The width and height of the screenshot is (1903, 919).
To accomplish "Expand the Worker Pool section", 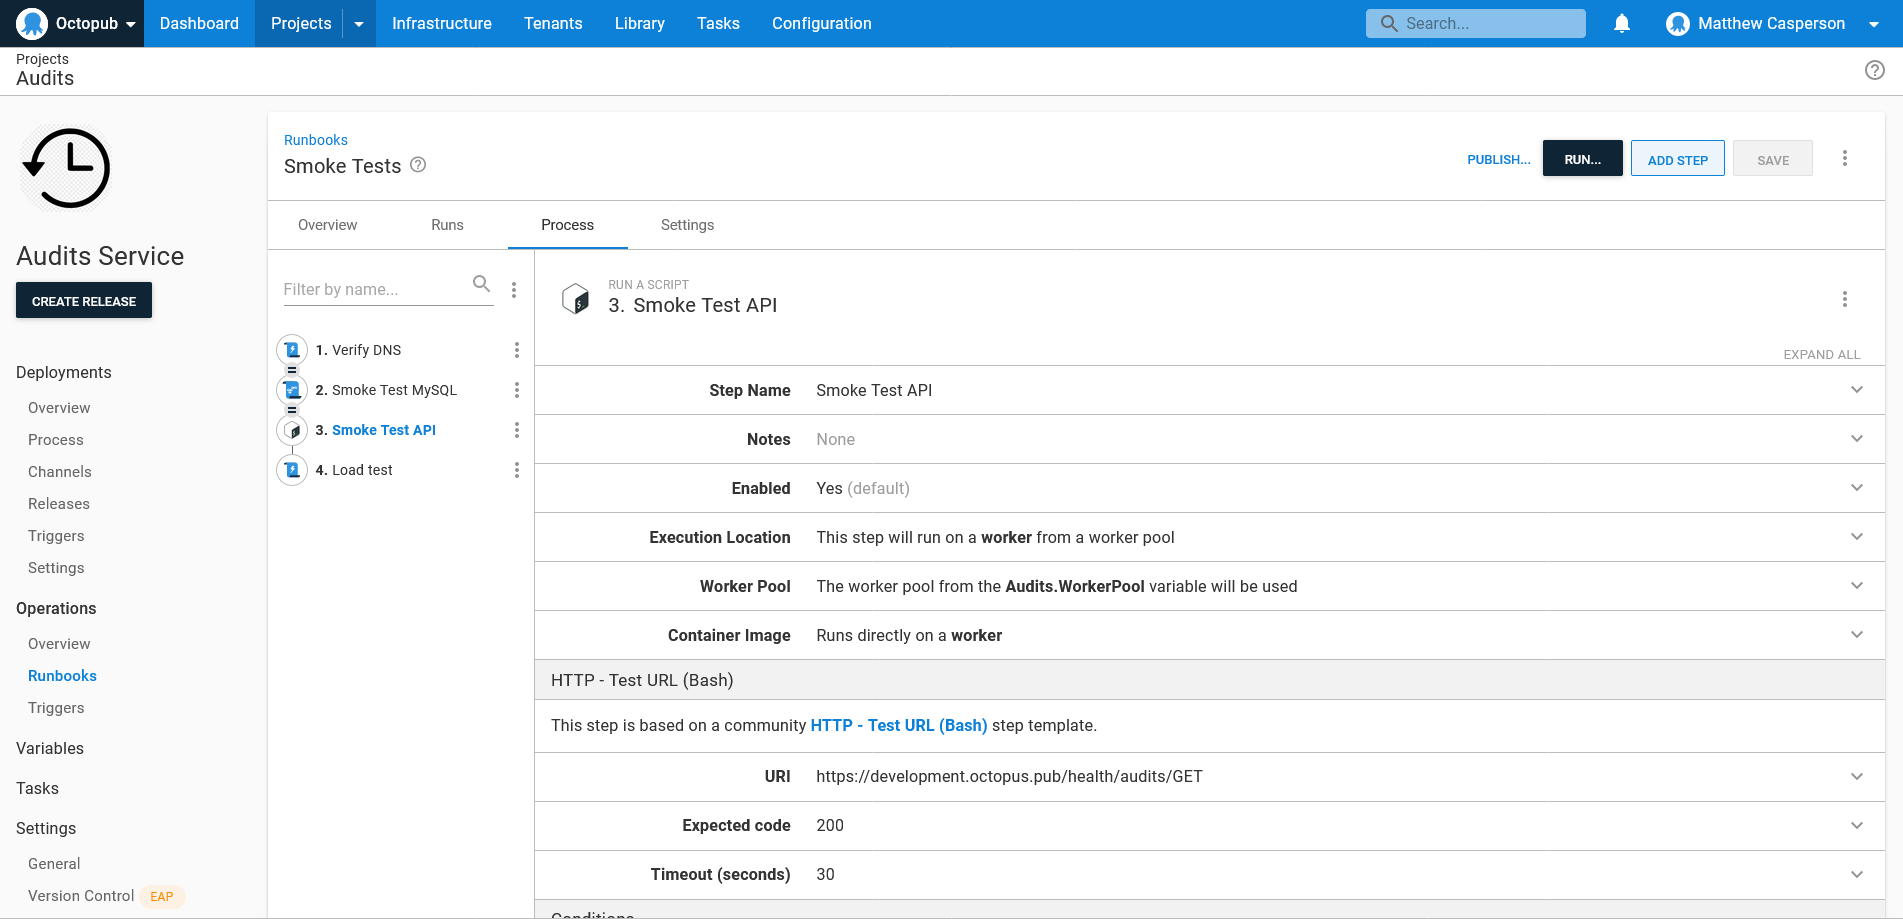I will click(x=1856, y=586).
